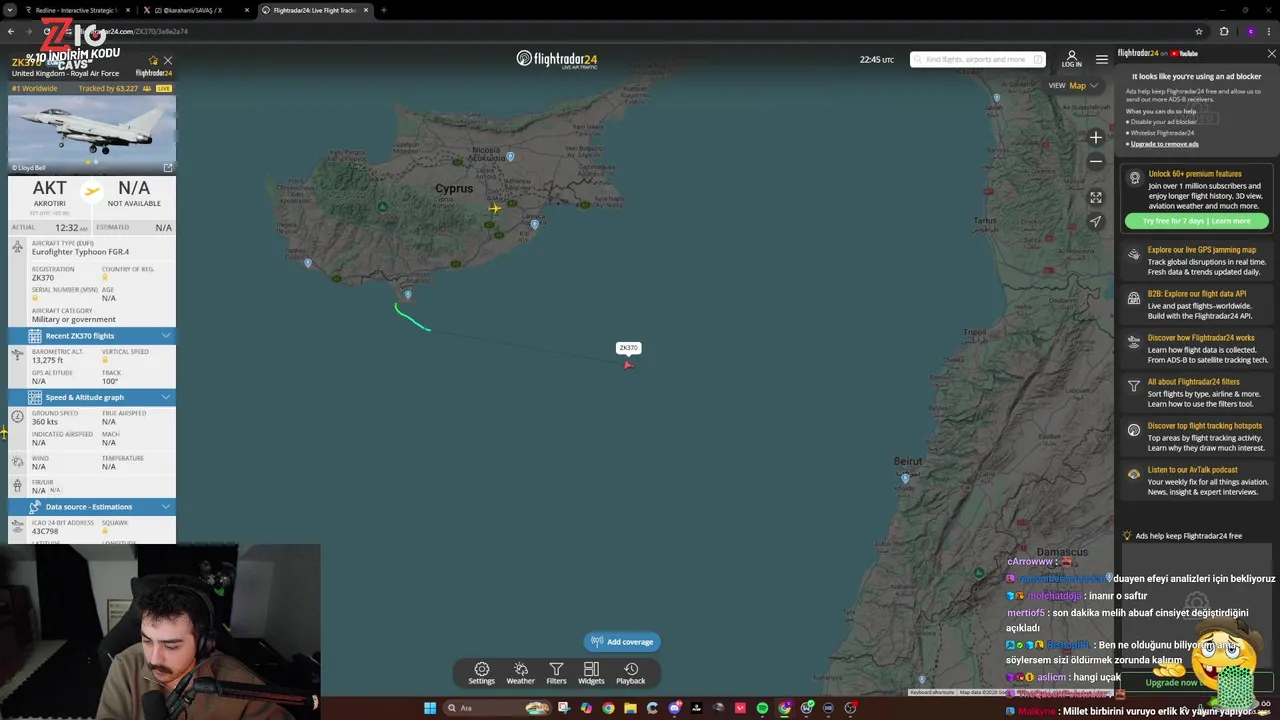The height and width of the screenshot is (720, 1280).
Task: Click the Flightradar24 YouTube logo link
Action: (1158, 53)
